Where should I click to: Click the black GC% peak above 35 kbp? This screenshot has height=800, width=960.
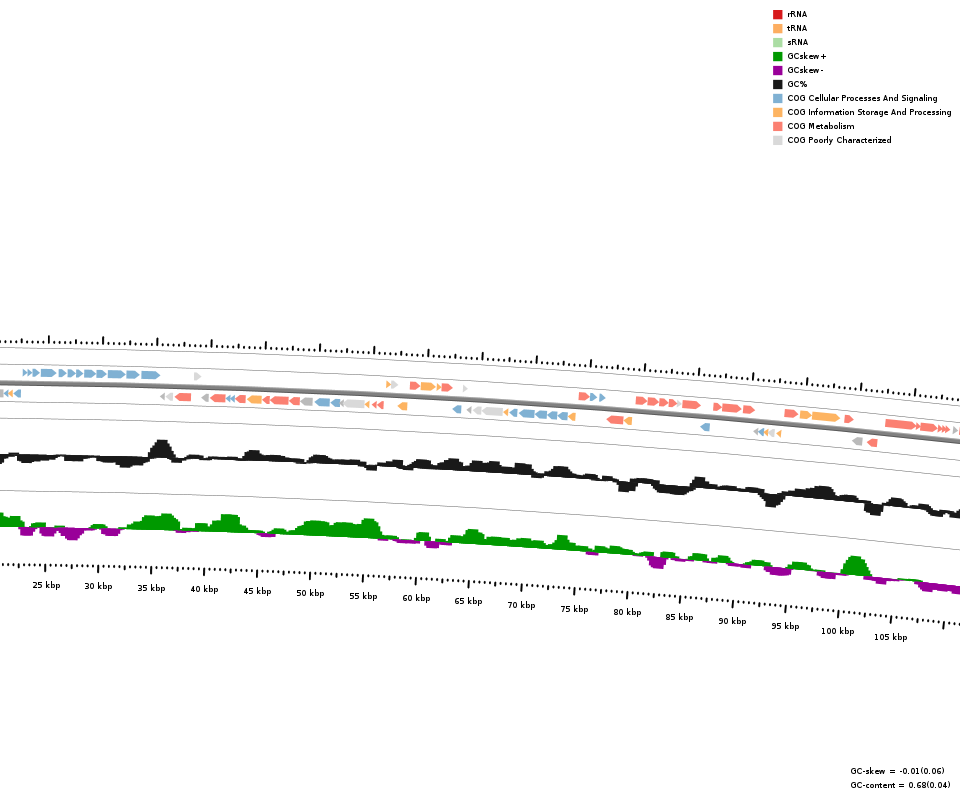[160, 448]
